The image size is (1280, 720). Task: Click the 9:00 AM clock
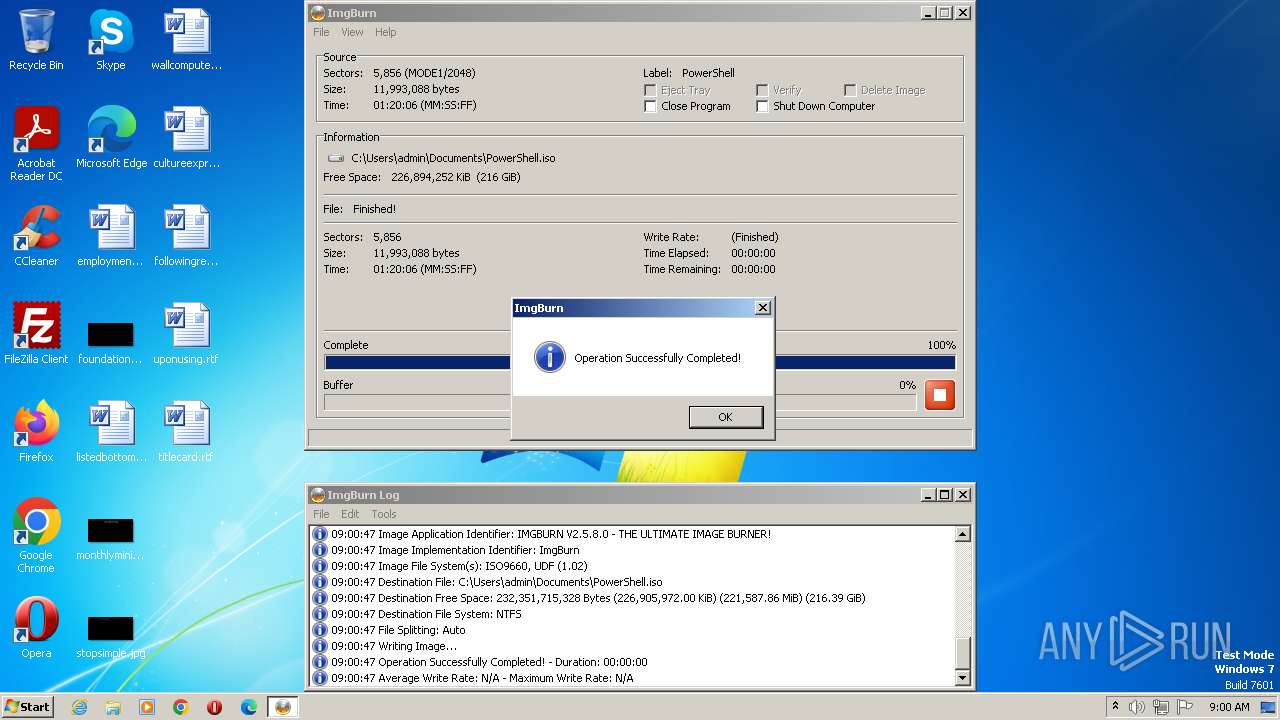(1229, 707)
